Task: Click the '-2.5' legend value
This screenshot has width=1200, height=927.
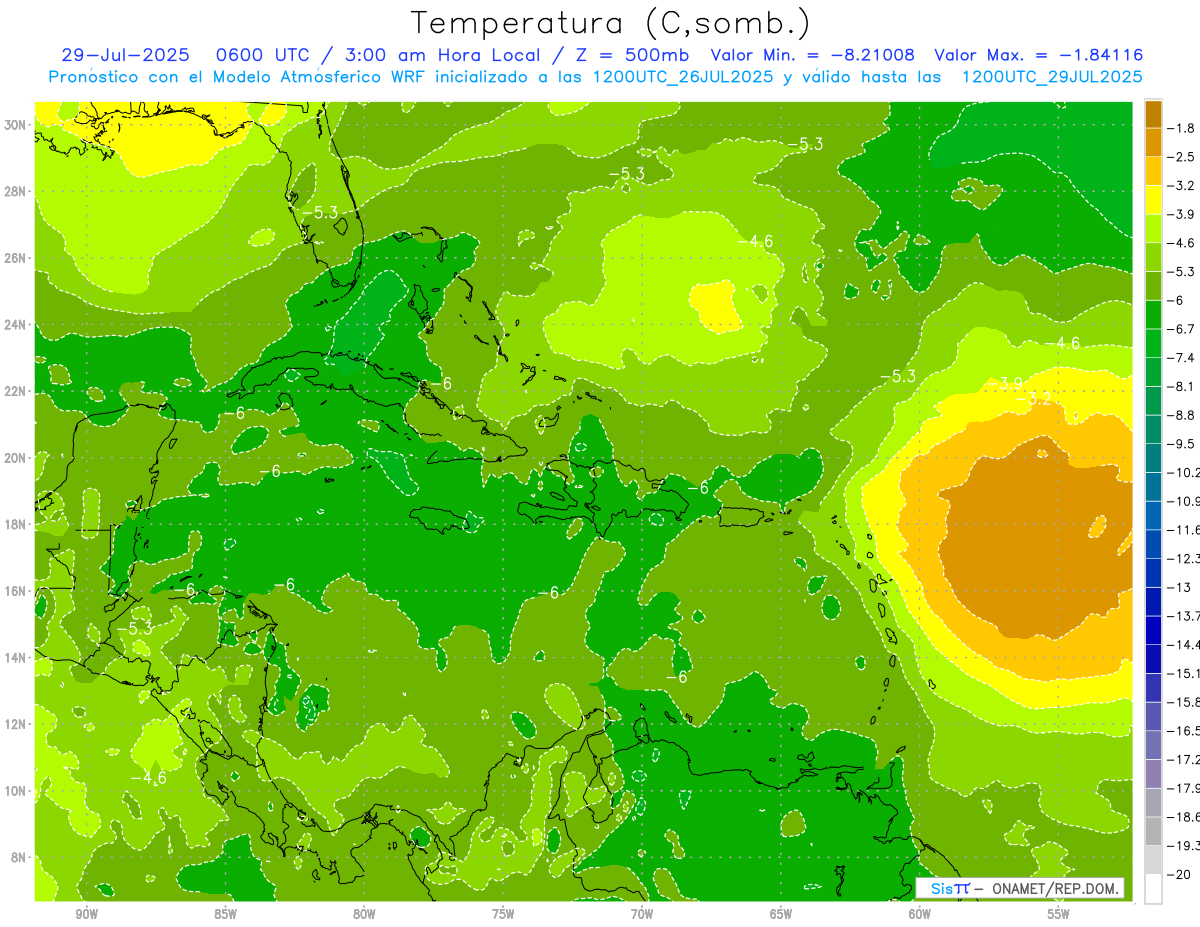Action: pos(1181,157)
